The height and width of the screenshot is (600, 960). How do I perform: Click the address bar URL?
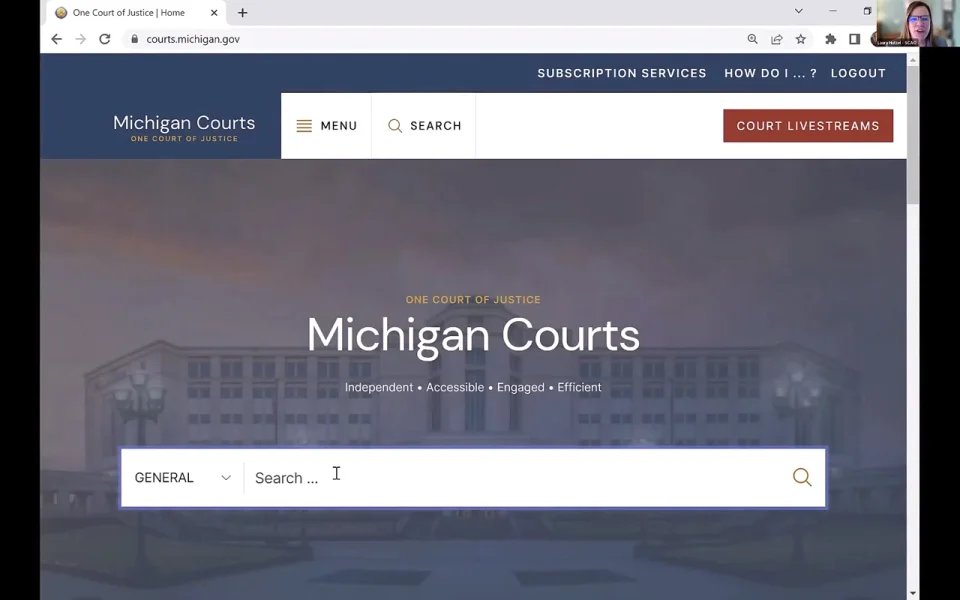[193, 39]
